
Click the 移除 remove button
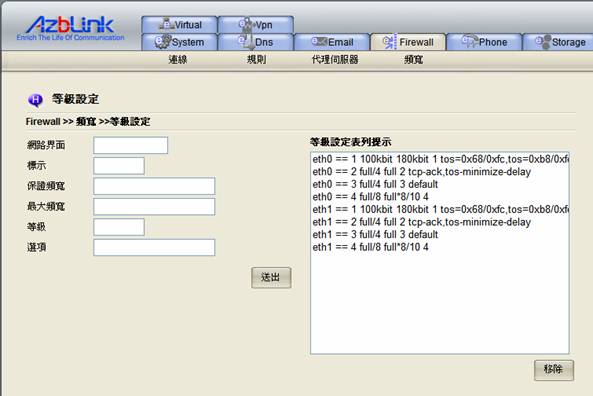point(554,370)
